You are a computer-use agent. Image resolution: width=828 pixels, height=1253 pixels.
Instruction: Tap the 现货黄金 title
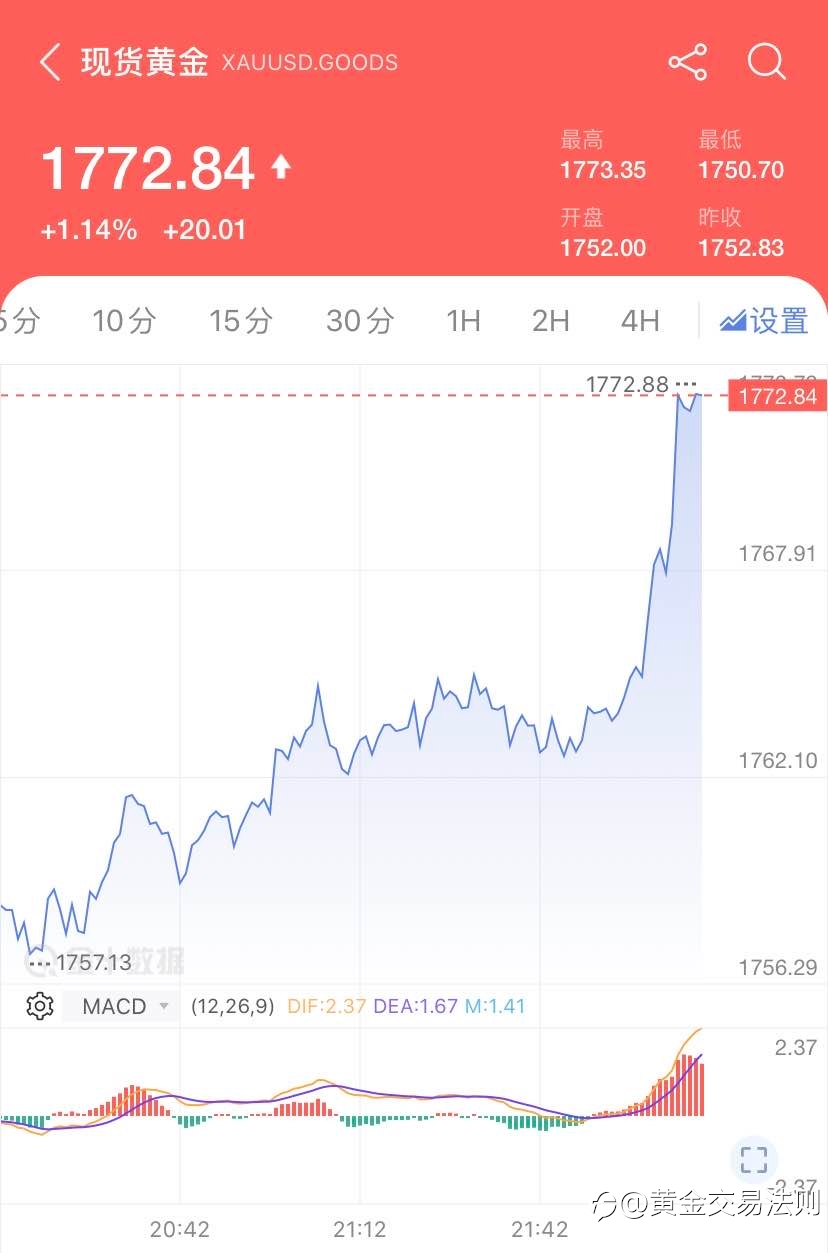145,62
